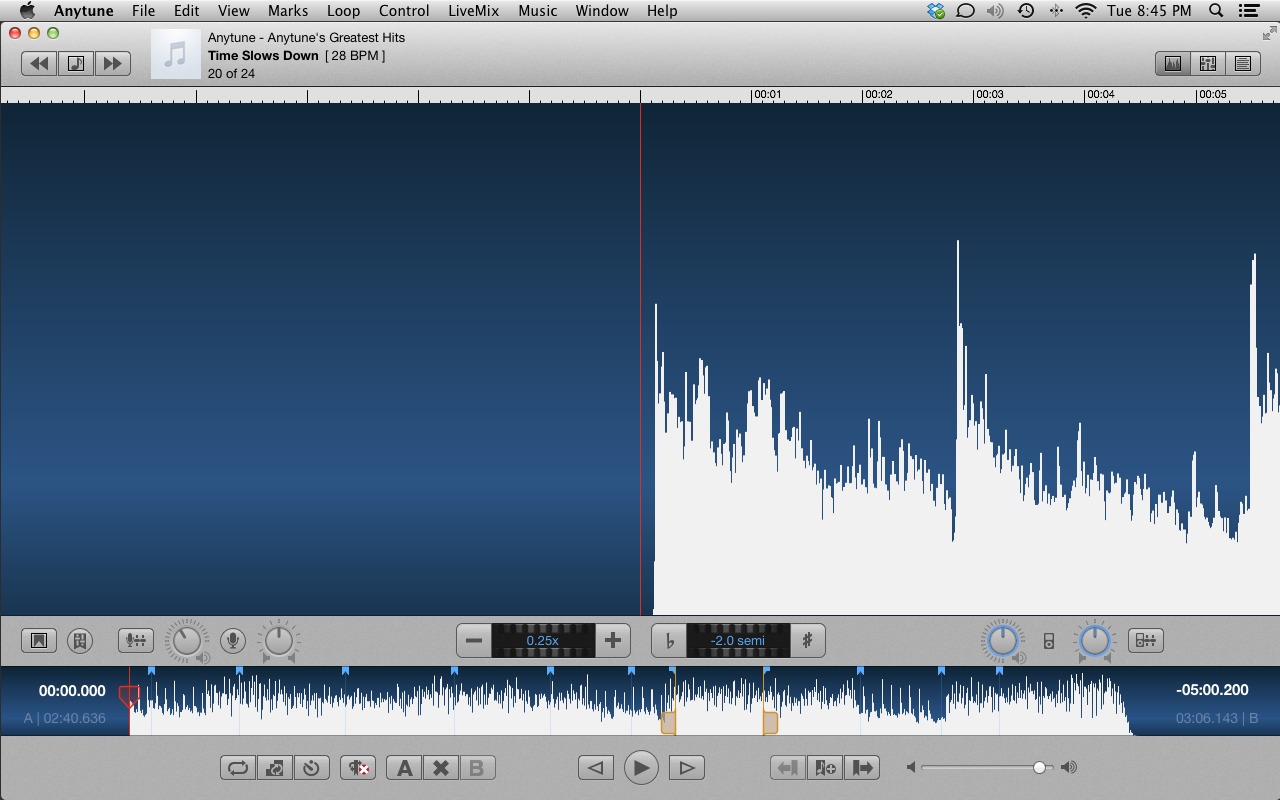Click the volume slider knob

click(1040, 767)
